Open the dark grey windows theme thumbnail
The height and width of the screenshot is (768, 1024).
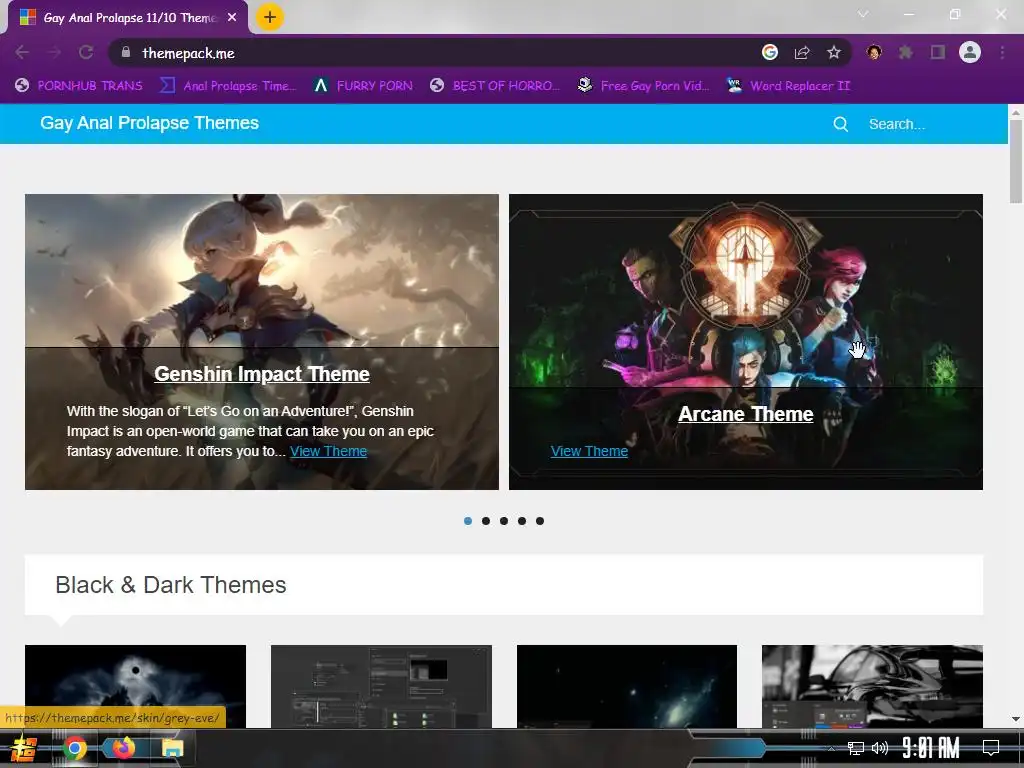click(381, 686)
